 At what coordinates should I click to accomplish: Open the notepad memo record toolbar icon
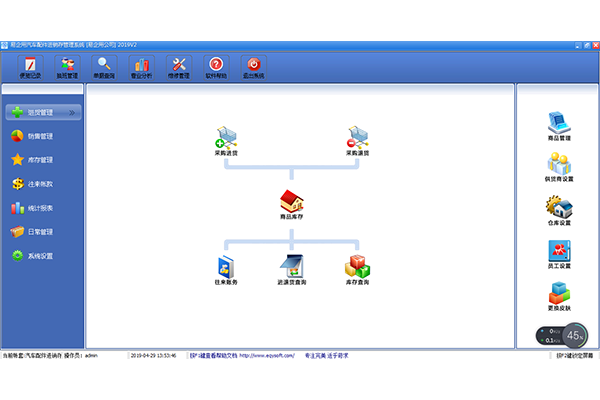[x=30, y=68]
